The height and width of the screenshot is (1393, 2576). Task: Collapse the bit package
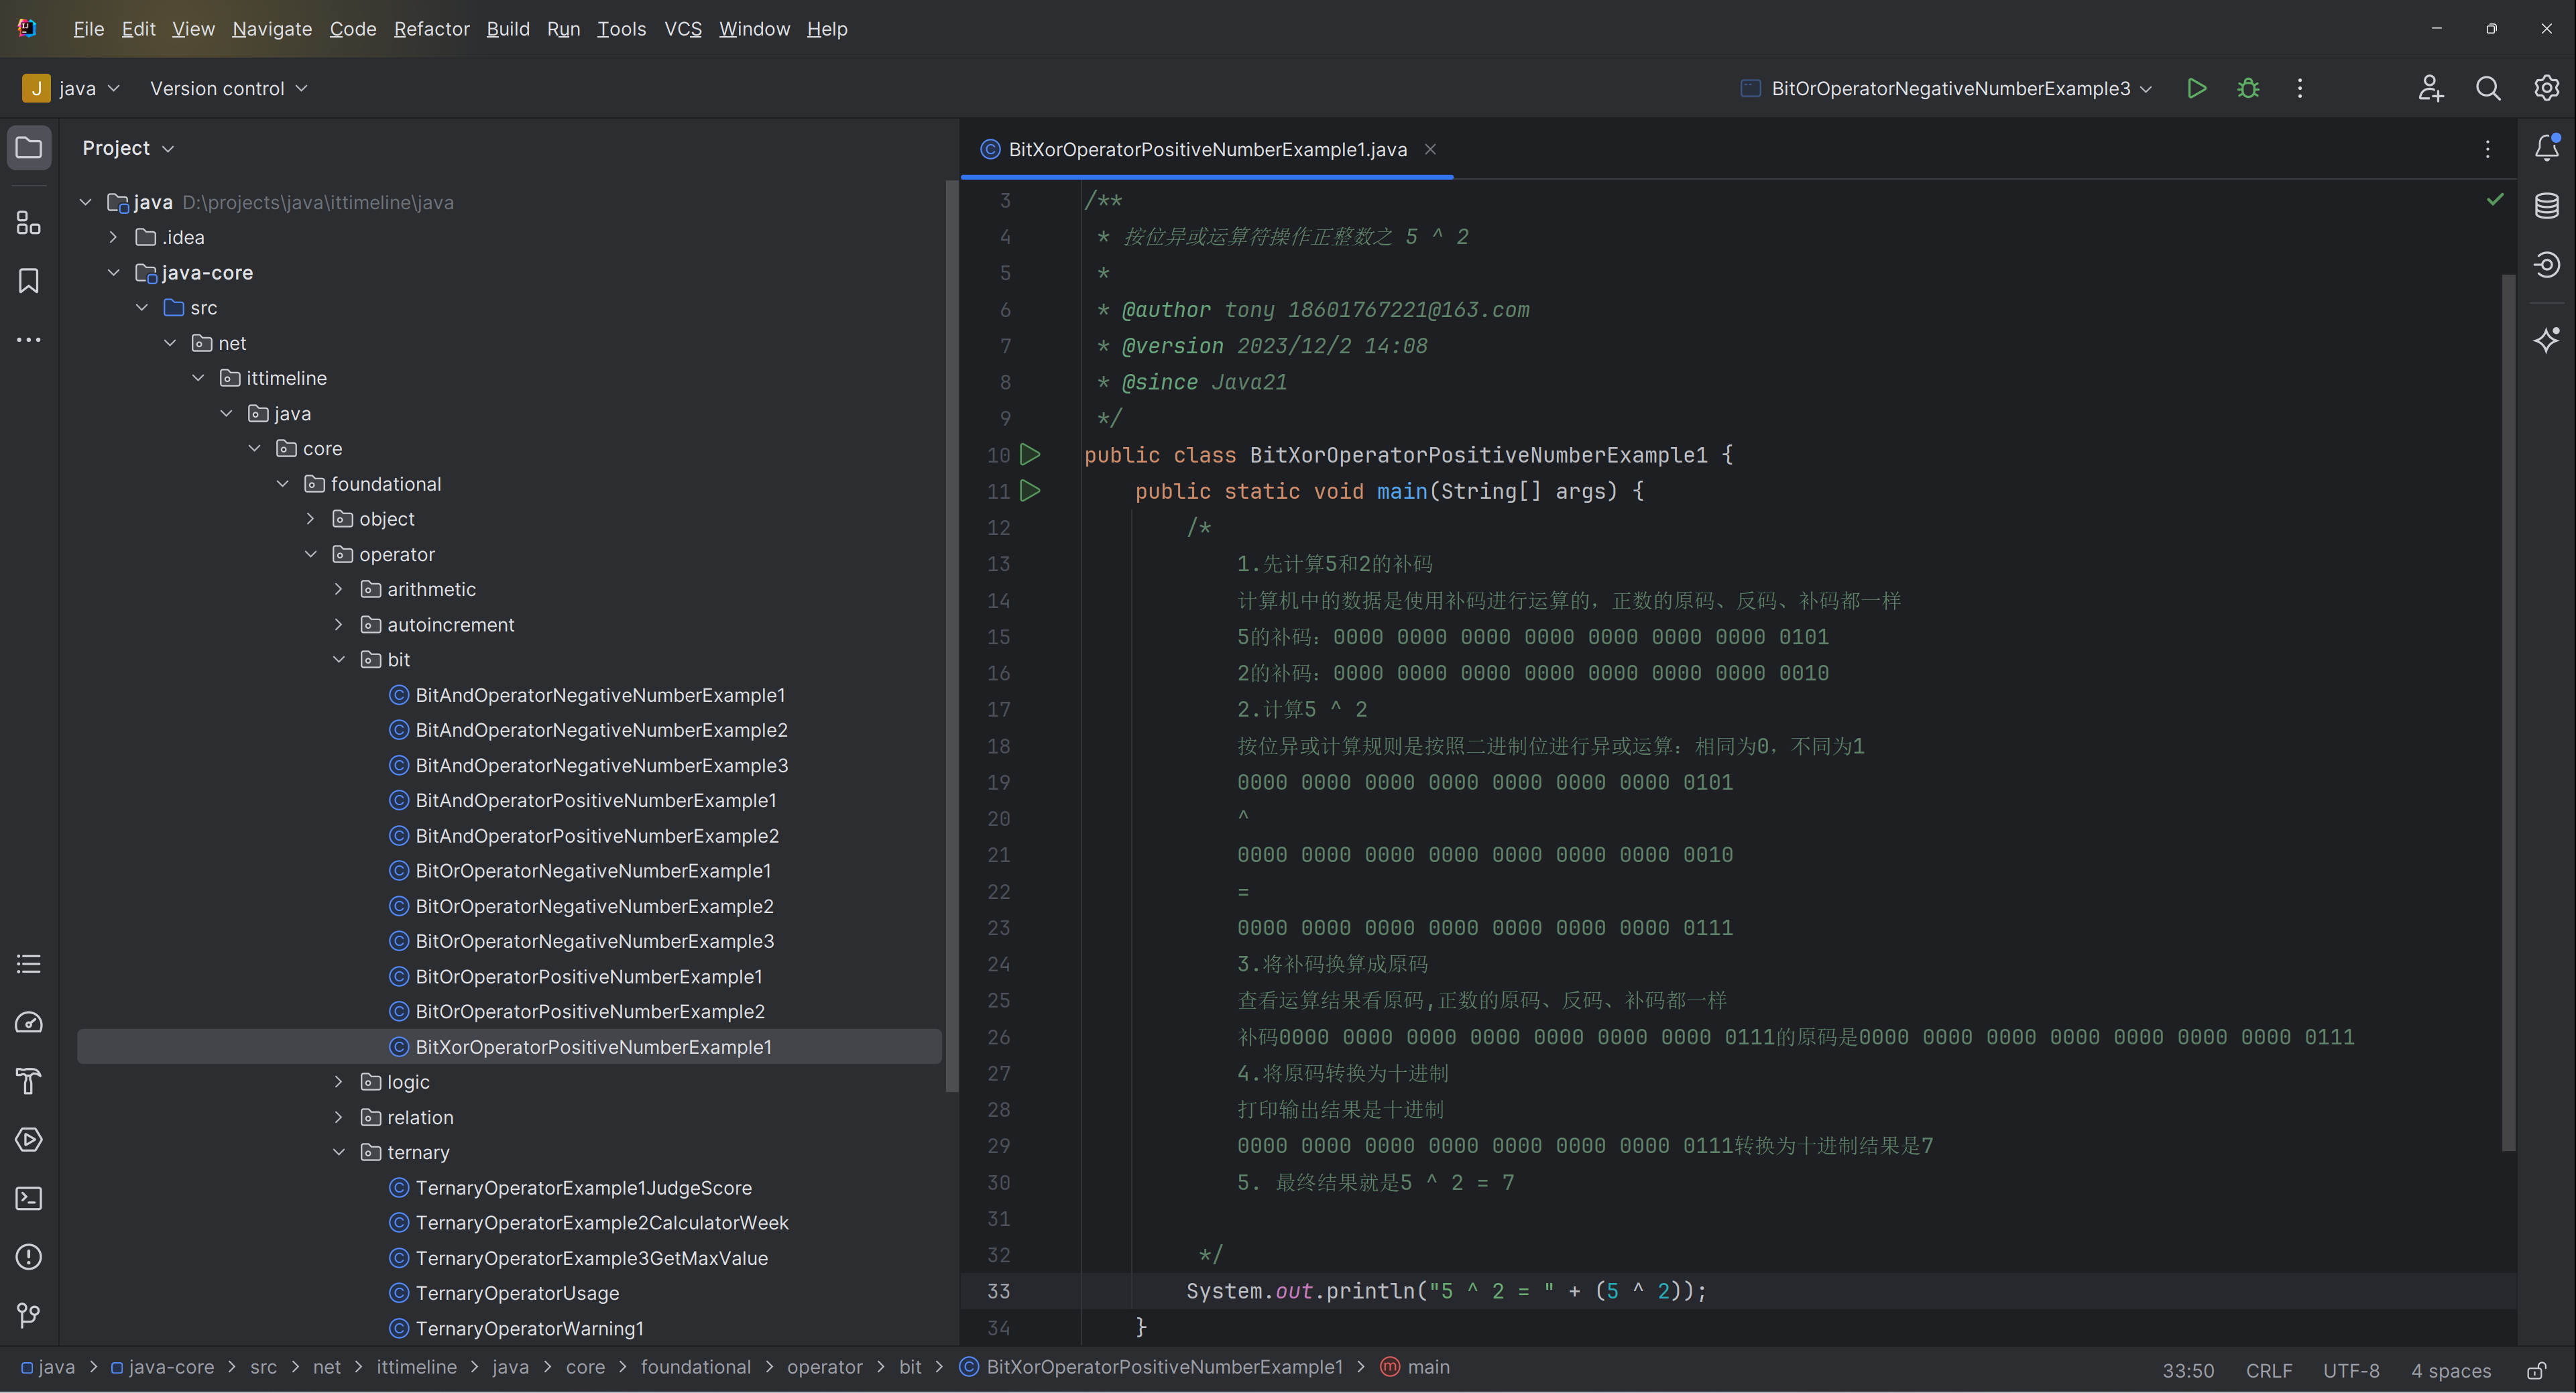339,659
